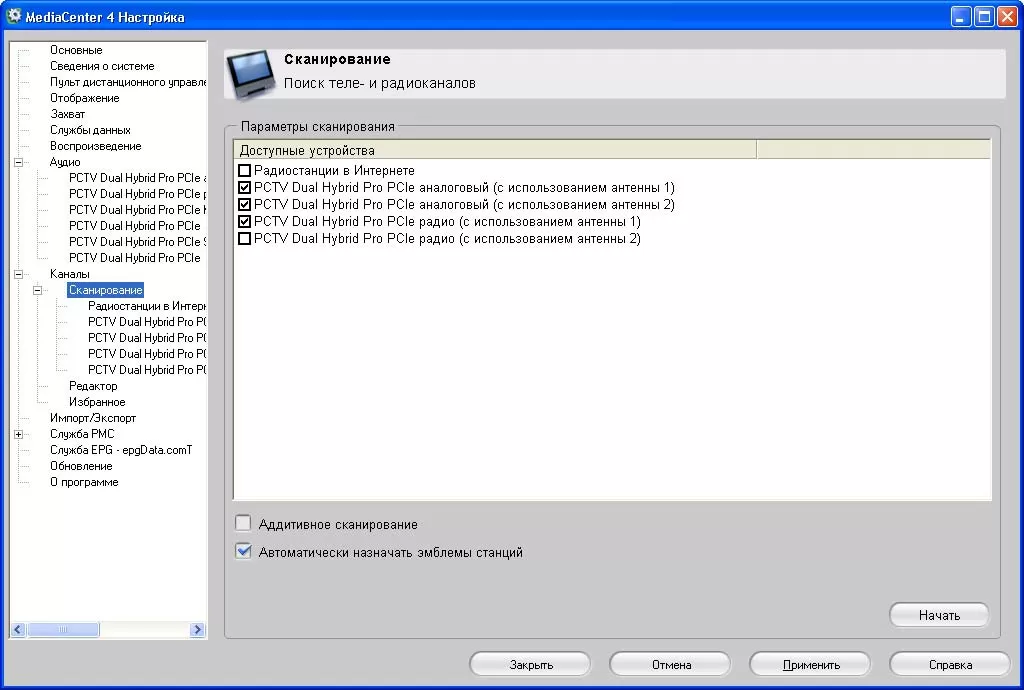Screen dimensions: 1024x690
Task: Enable the Радиостанции в Интернете checkbox
Action: click(244, 171)
